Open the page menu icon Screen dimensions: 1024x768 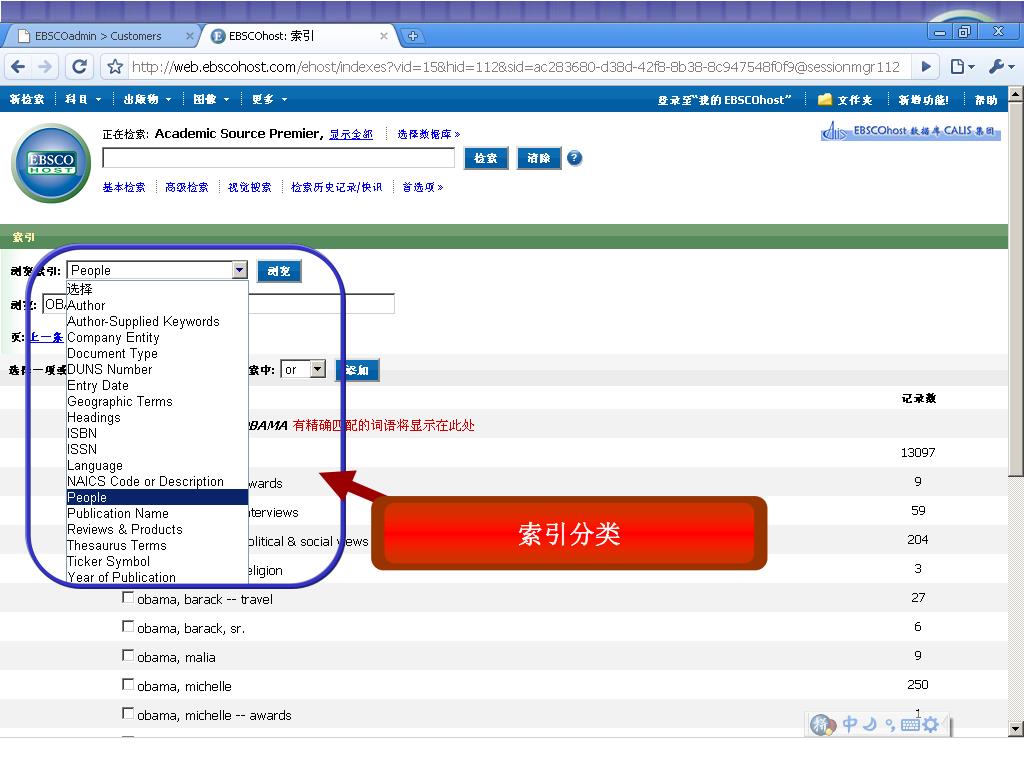coord(962,67)
